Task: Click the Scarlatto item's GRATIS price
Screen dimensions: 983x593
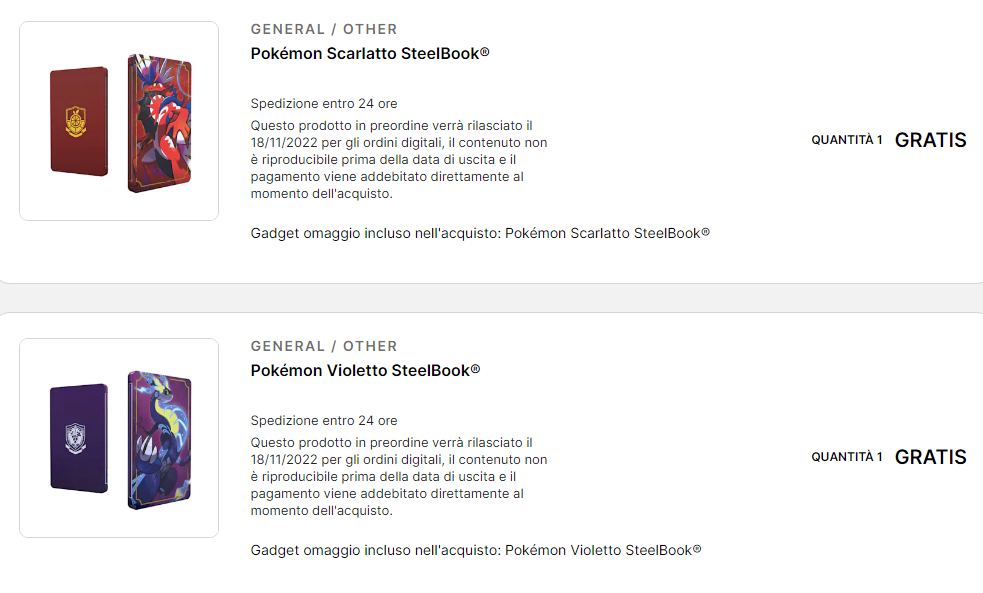Action: pyautogui.click(x=930, y=140)
